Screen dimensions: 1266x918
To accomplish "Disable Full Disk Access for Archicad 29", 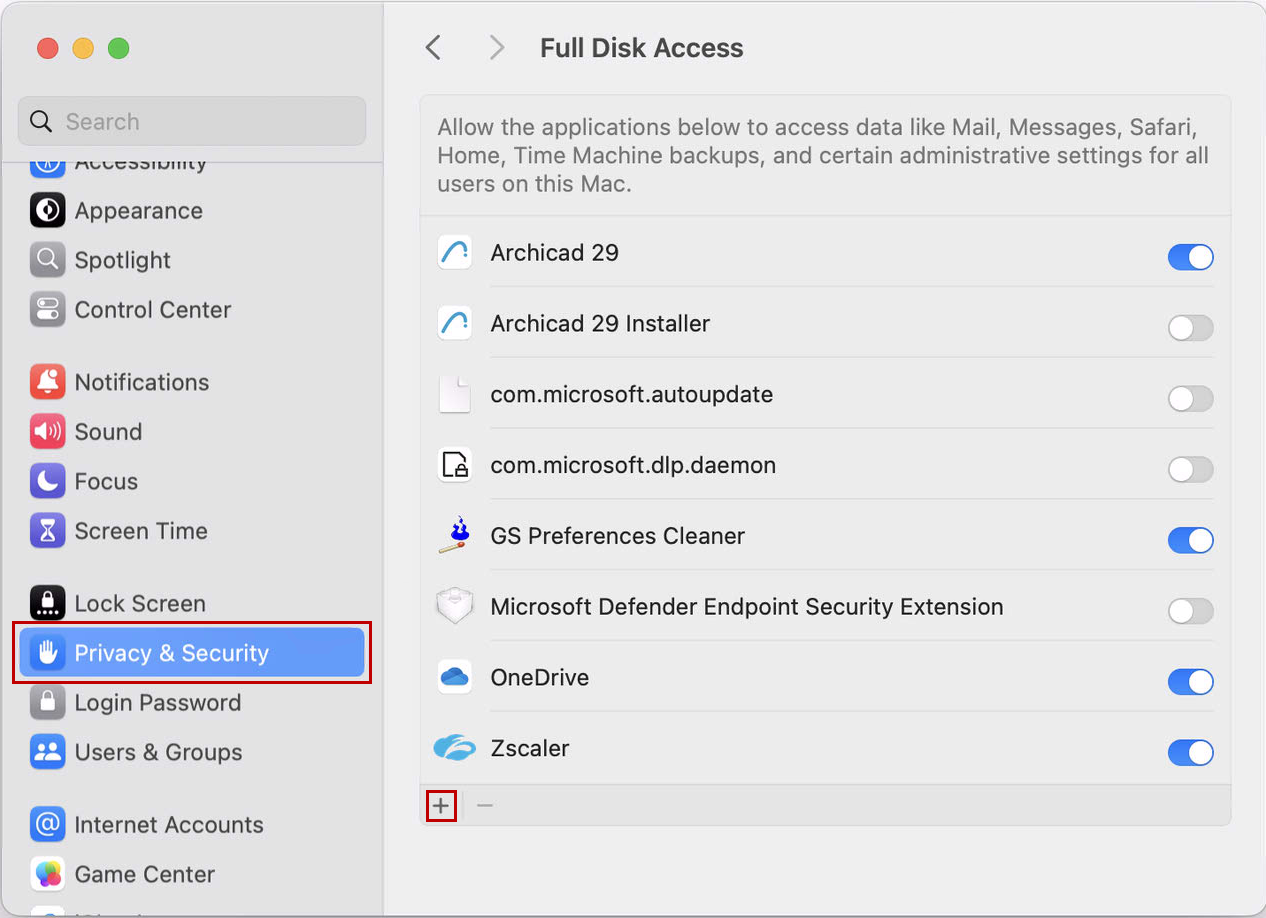I will 1190,257.
